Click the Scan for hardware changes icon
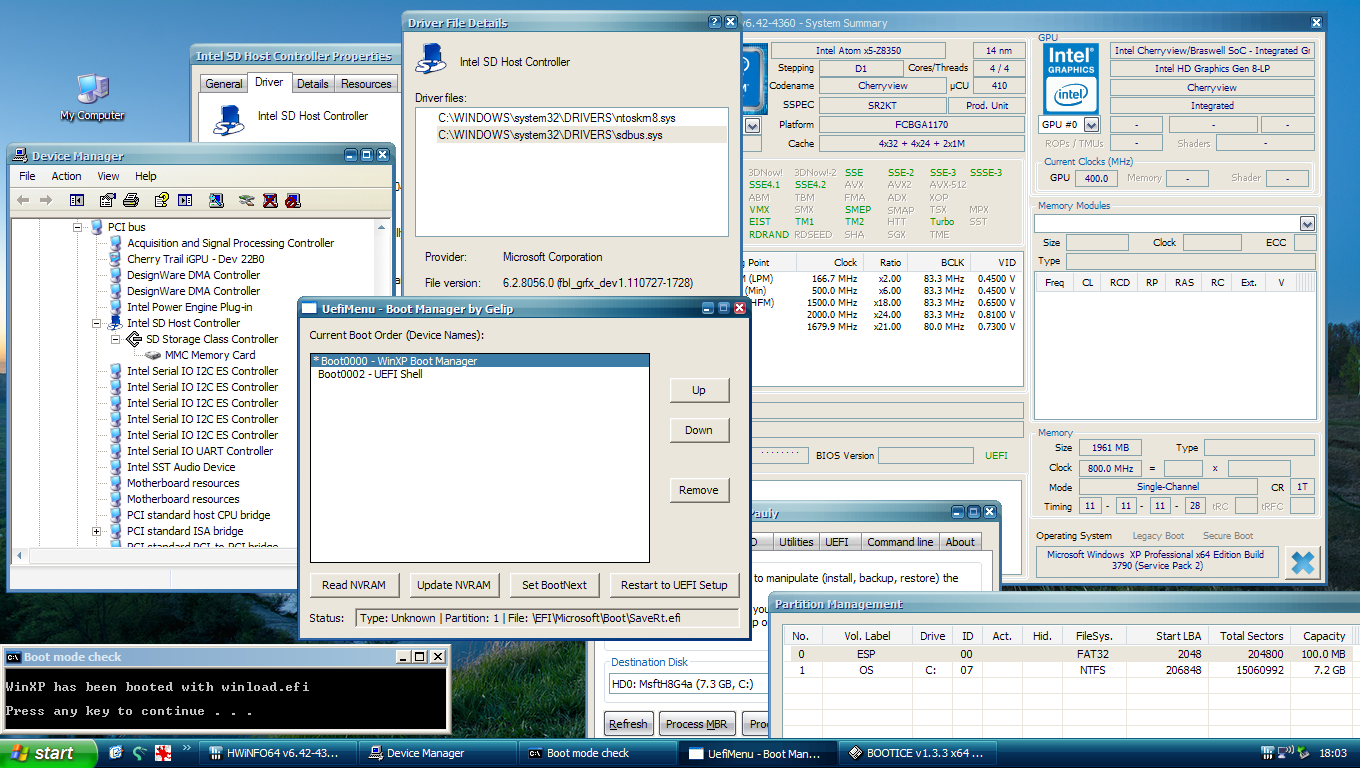The height and width of the screenshot is (768, 1360). click(x=216, y=200)
